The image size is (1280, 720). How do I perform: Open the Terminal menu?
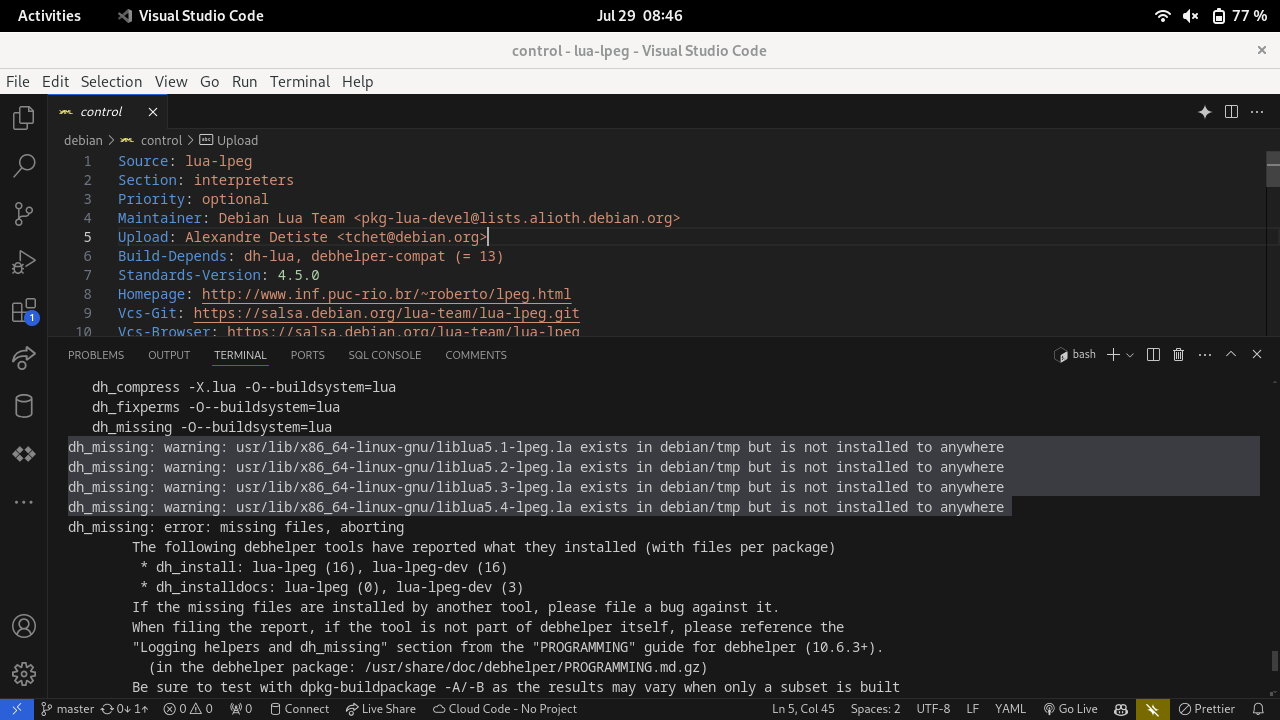click(x=299, y=82)
